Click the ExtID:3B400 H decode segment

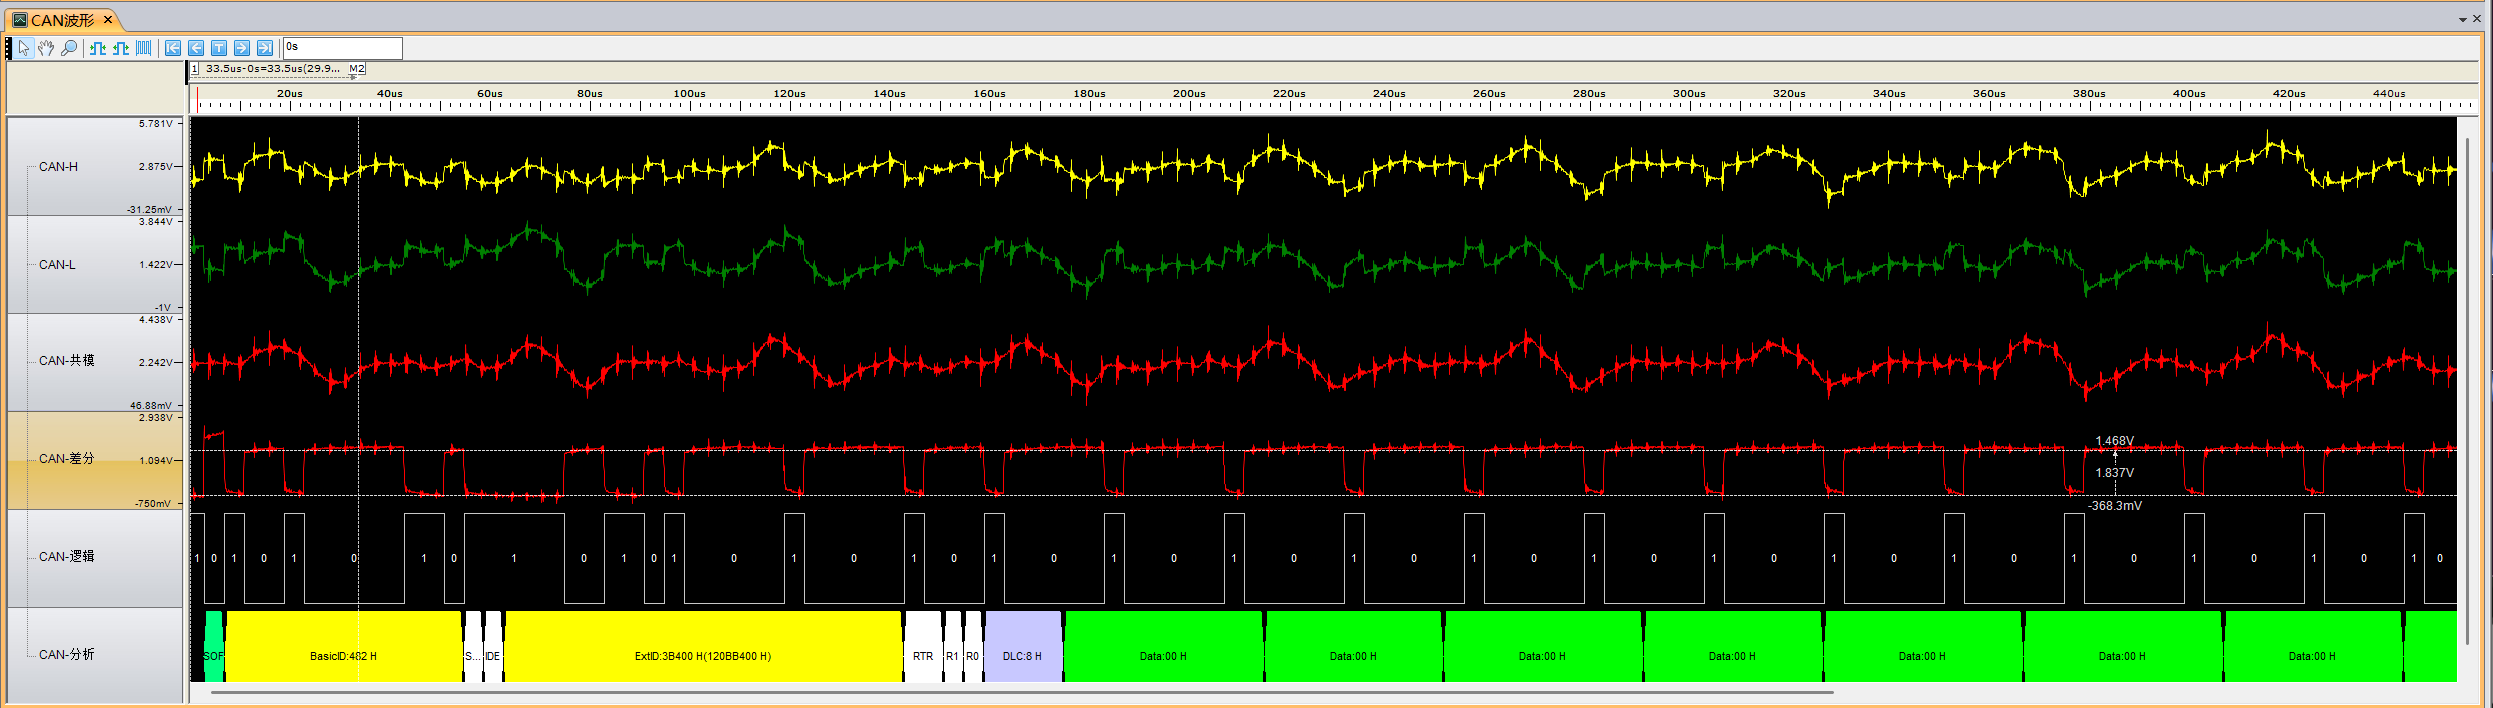[x=703, y=647]
